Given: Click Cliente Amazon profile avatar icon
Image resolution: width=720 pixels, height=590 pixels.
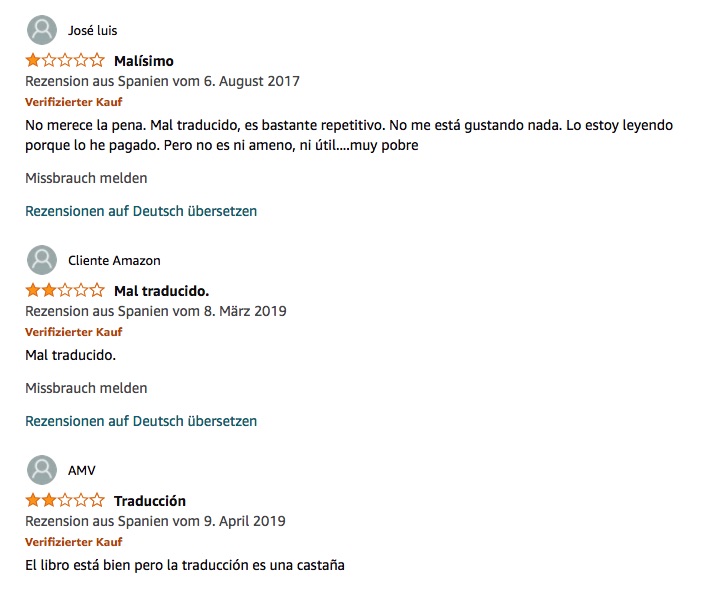Looking at the screenshot, I should pyautogui.click(x=42, y=260).
